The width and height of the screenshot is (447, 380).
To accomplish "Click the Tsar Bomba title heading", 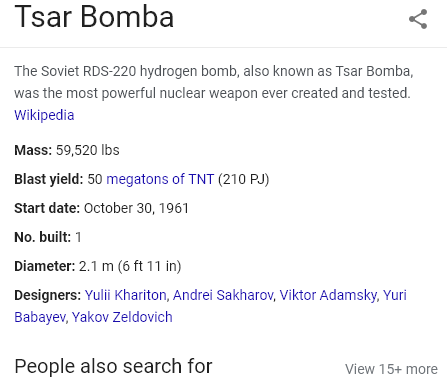I will click(94, 17).
